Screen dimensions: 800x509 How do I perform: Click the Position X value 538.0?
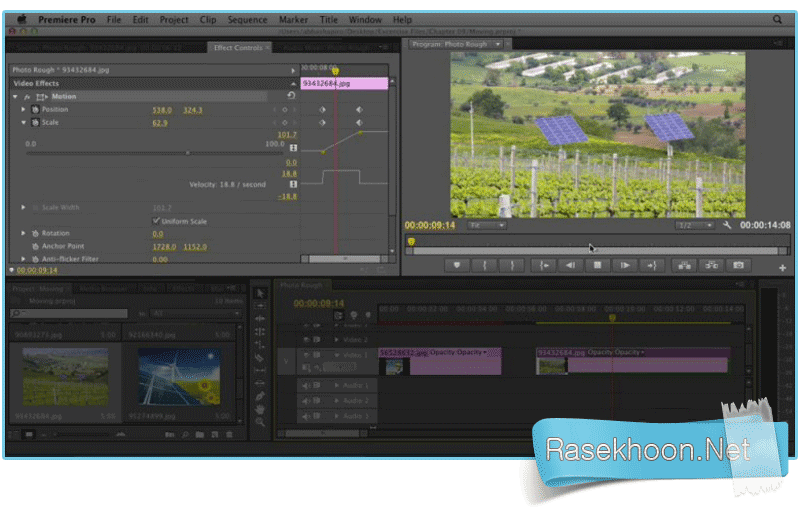pyautogui.click(x=162, y=110)
